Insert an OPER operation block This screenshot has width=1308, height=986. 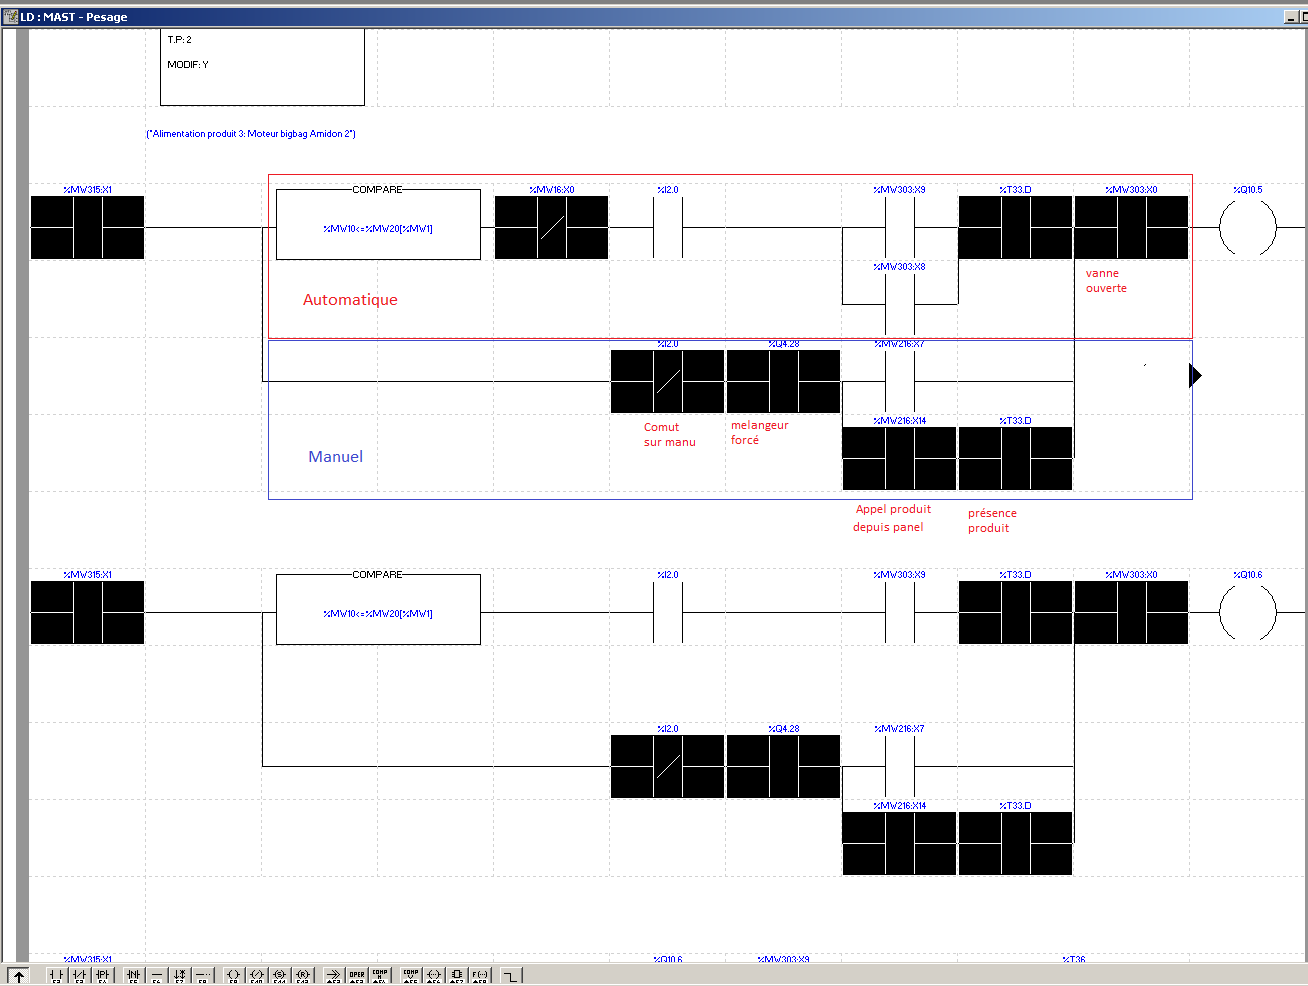[356, 975]
